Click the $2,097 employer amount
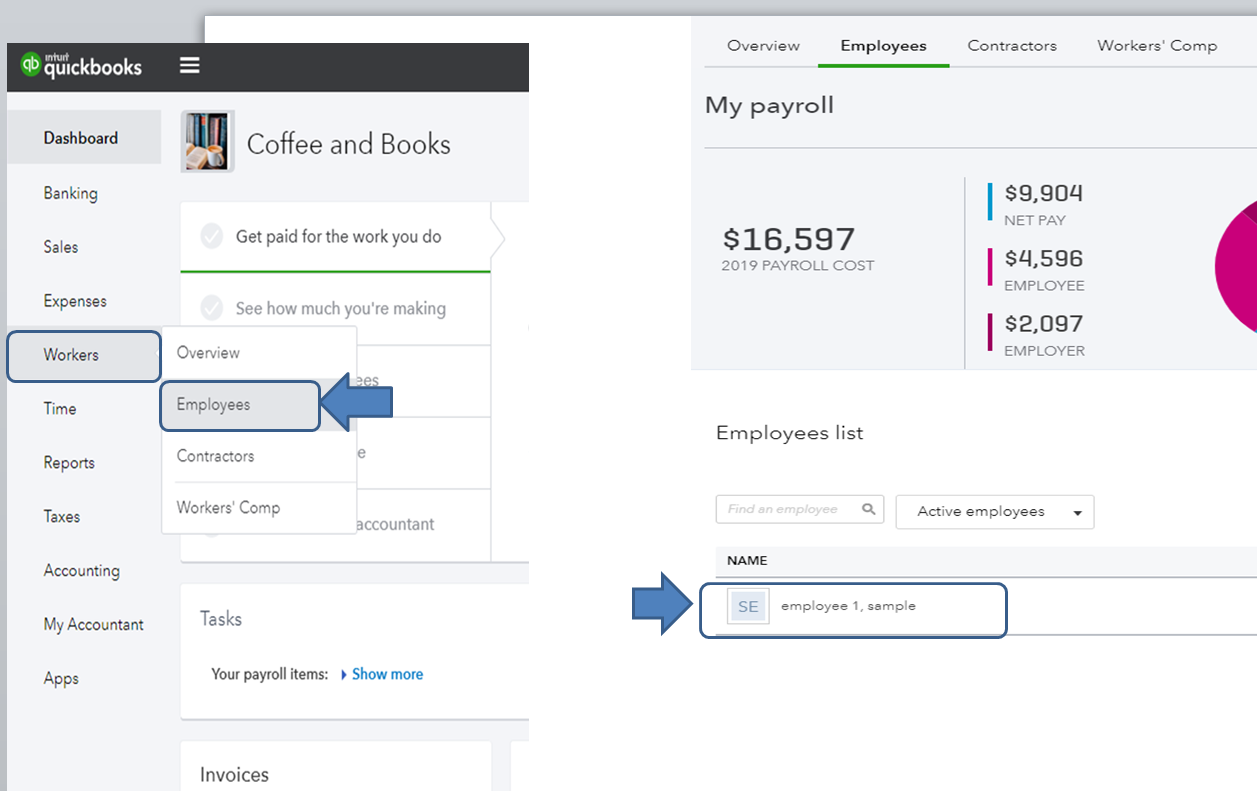This screenshot has width=1257, height=791. click(1044, 324)
